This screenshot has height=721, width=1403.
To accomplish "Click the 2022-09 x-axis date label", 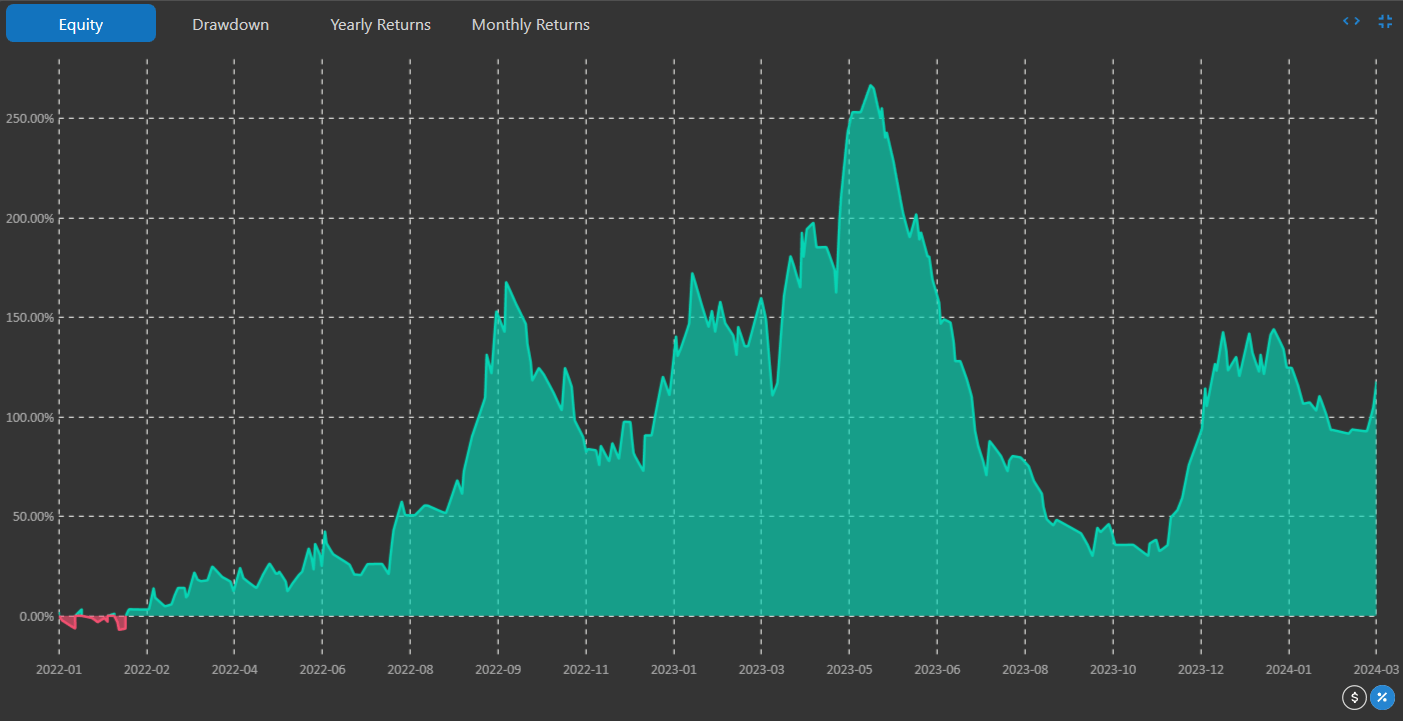I will (x=497, y=669).
